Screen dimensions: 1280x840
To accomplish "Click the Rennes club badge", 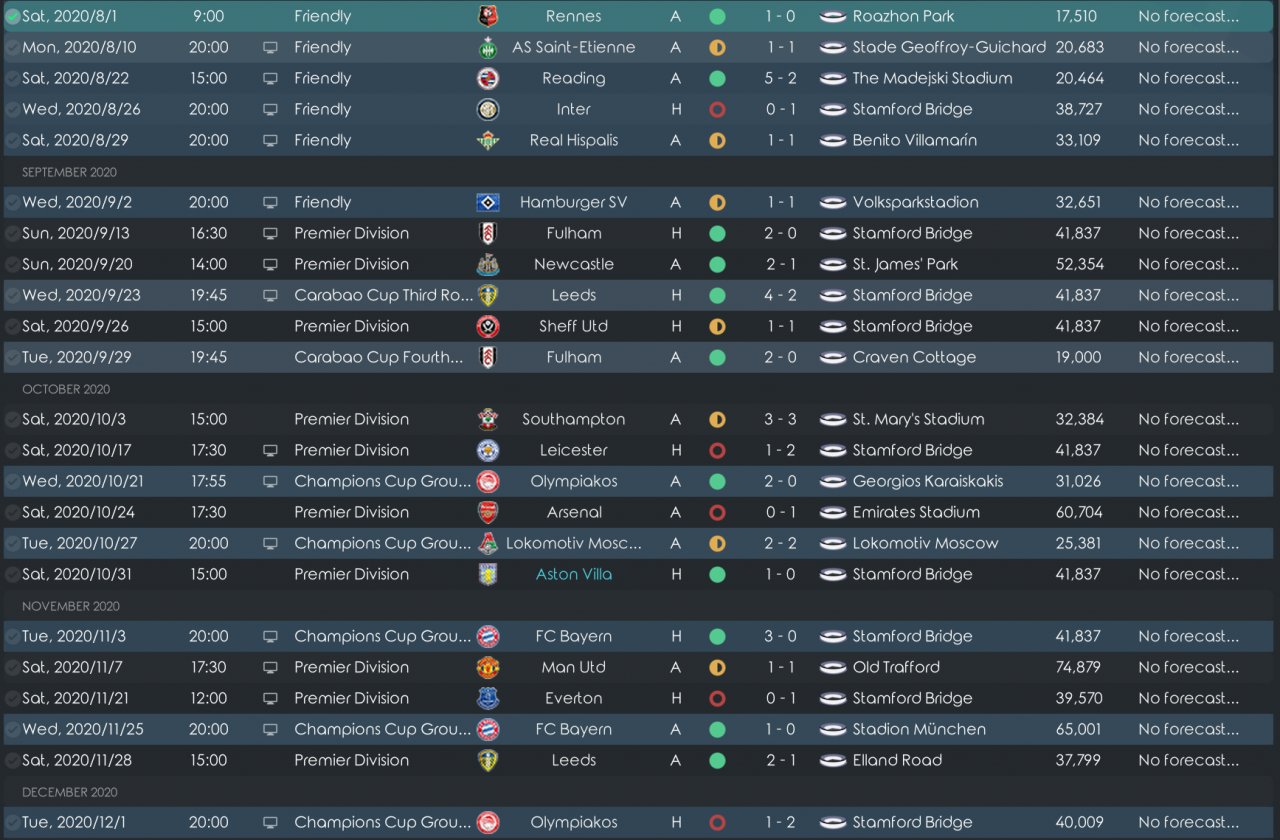I will click(x=487, y=16).
